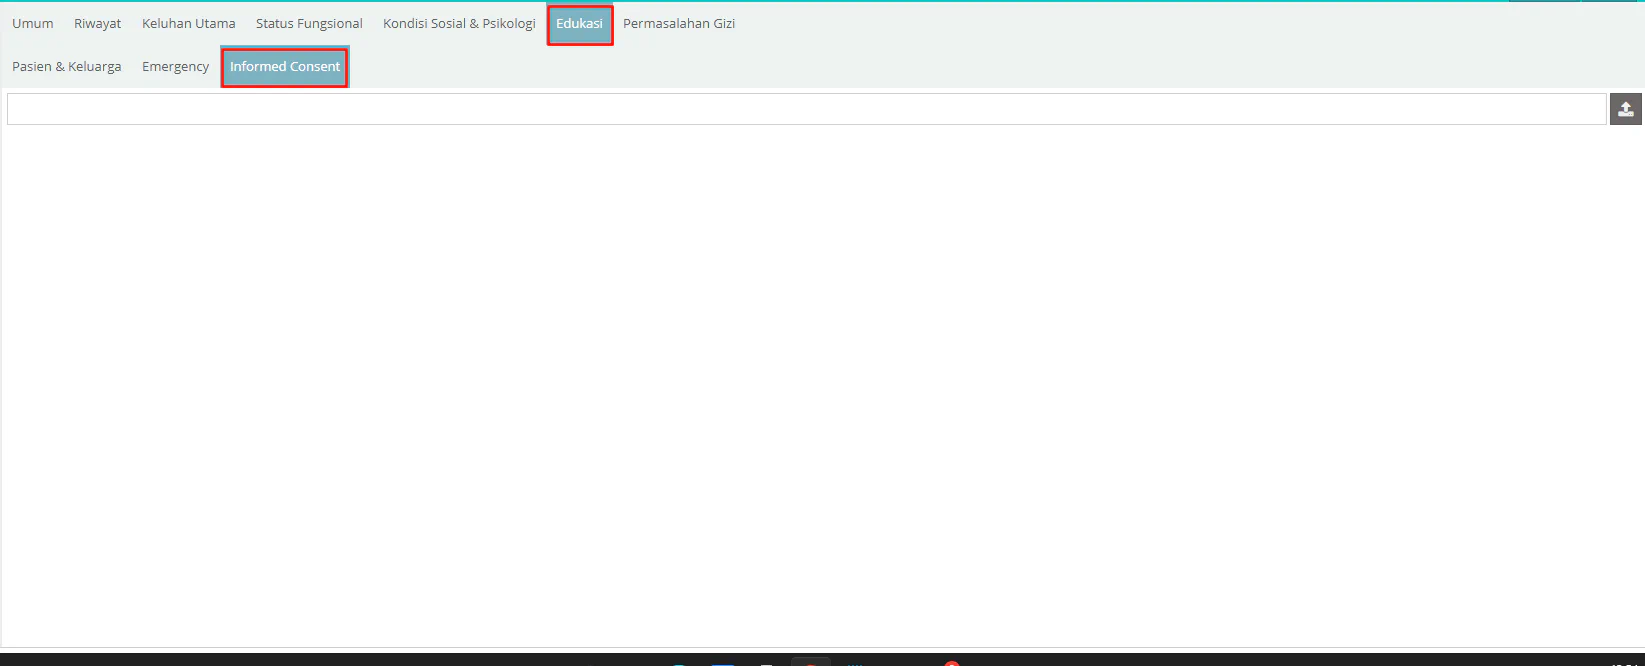The width and height of the screenshot is (1645, 666).
Task: Click the Informed Consent sub-tab
Action: (285, 67)
